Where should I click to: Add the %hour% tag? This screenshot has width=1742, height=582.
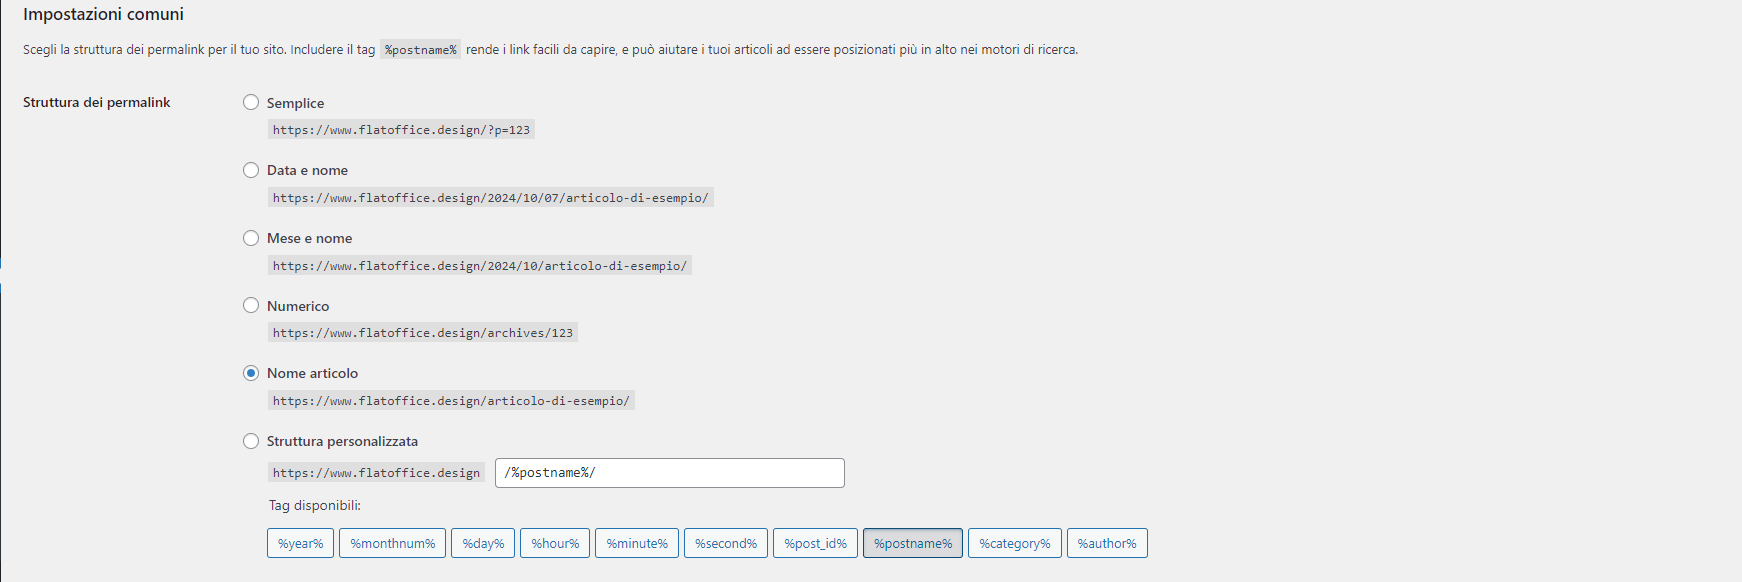click(555, 543)
